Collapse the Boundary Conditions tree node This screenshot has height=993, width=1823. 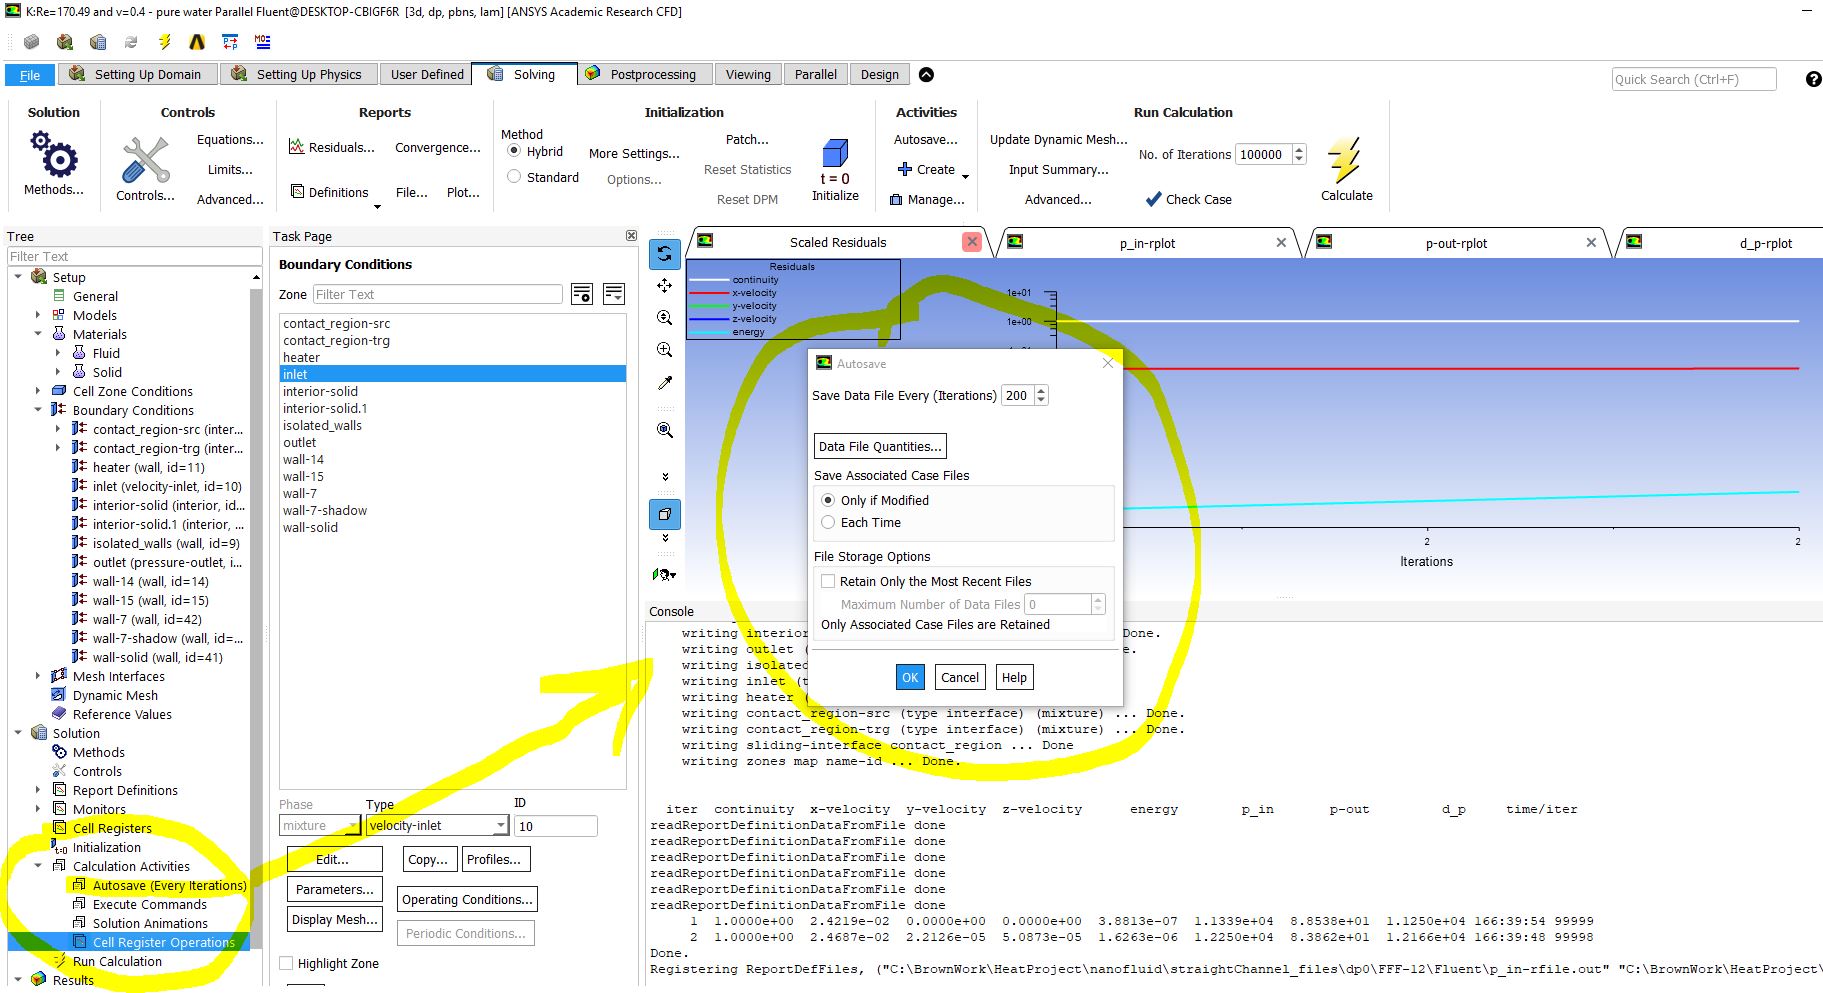click(38, 410)
